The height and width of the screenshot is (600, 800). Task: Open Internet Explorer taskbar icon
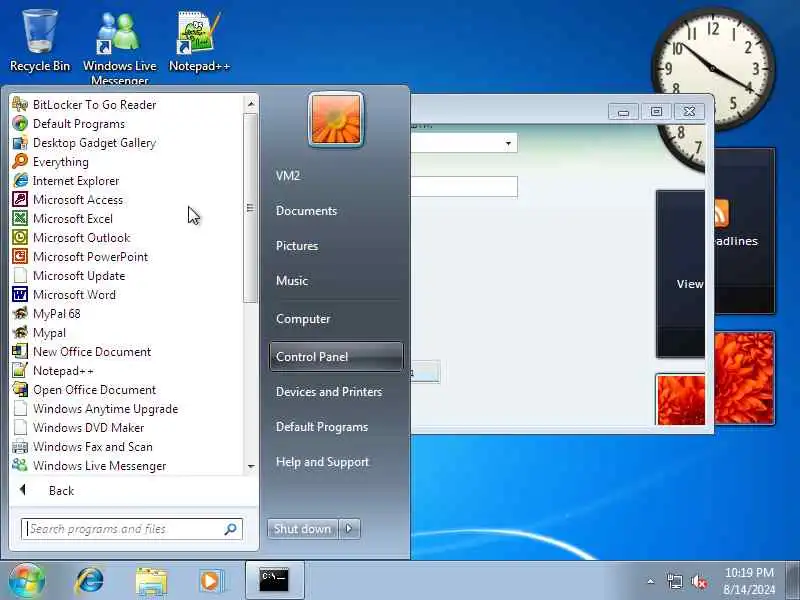tap(89, 581)
